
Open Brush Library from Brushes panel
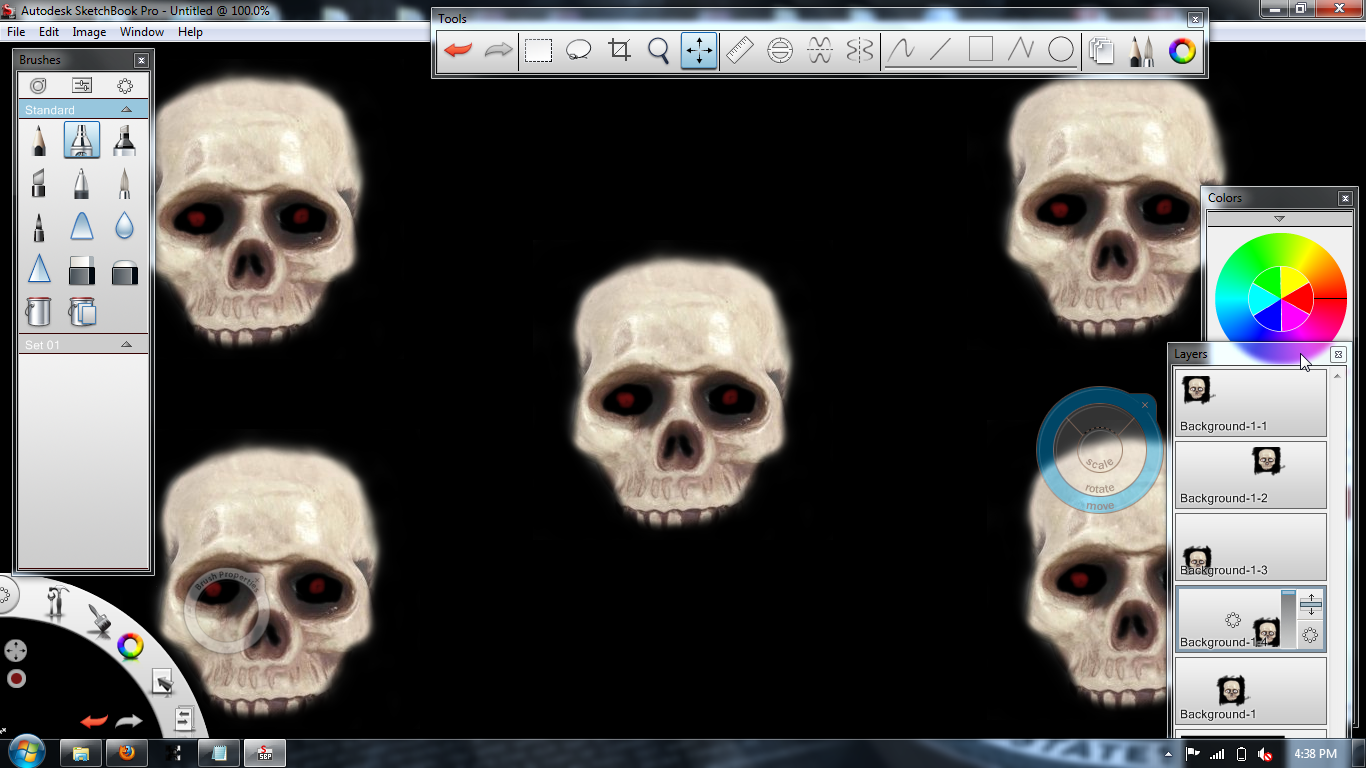(38, 86)
